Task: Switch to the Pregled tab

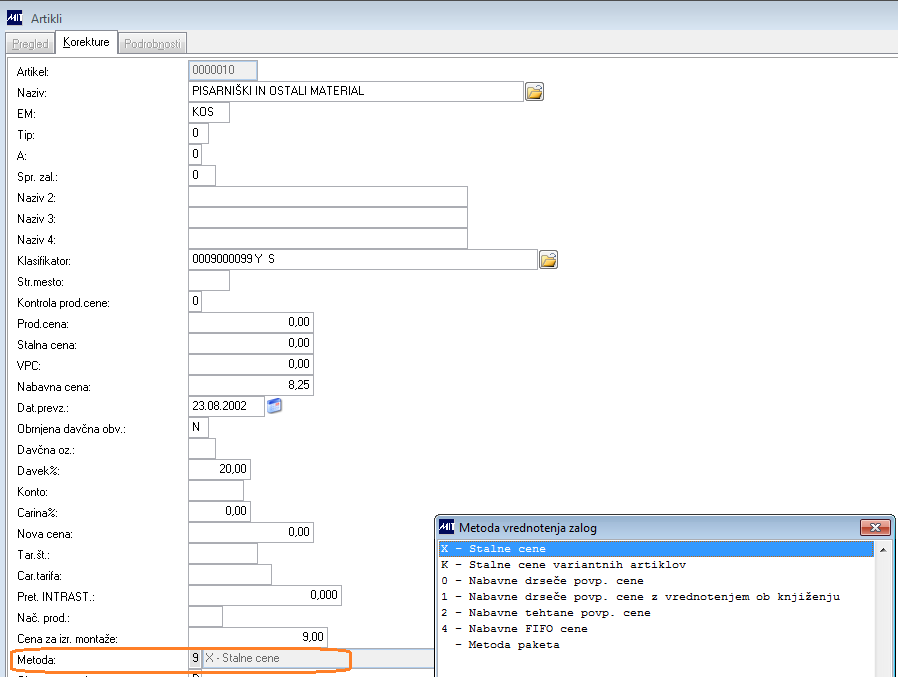Action: click(30, 44)
